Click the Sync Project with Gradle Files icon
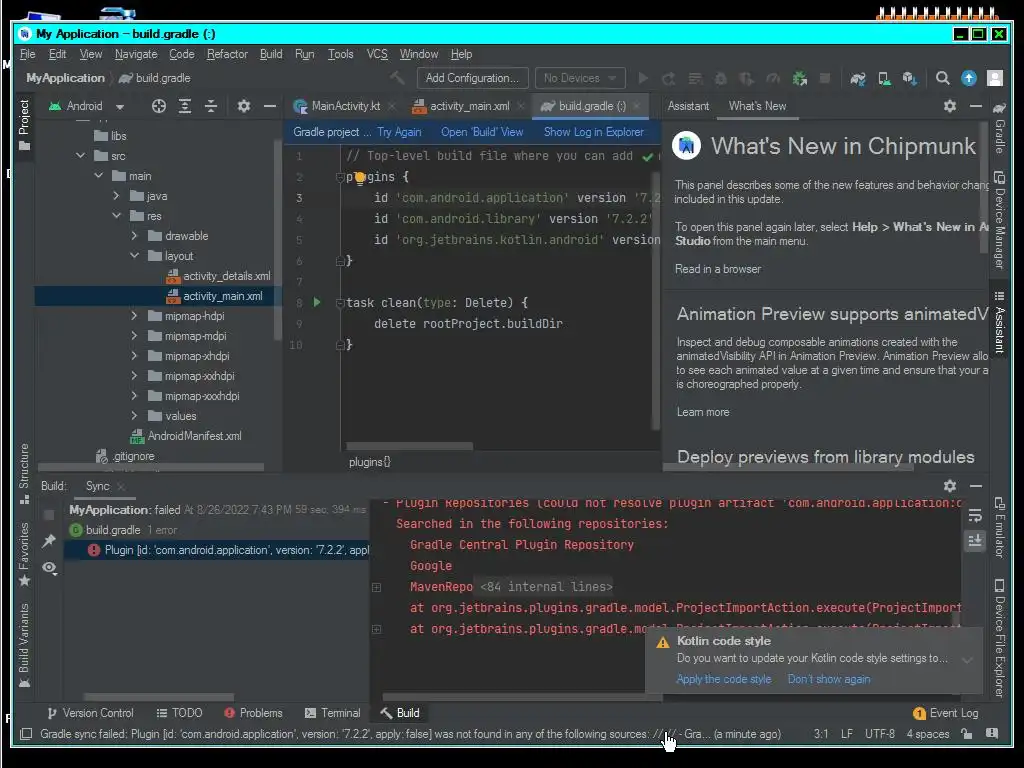The image size is (1024, 768). click(x=857, y=78)
